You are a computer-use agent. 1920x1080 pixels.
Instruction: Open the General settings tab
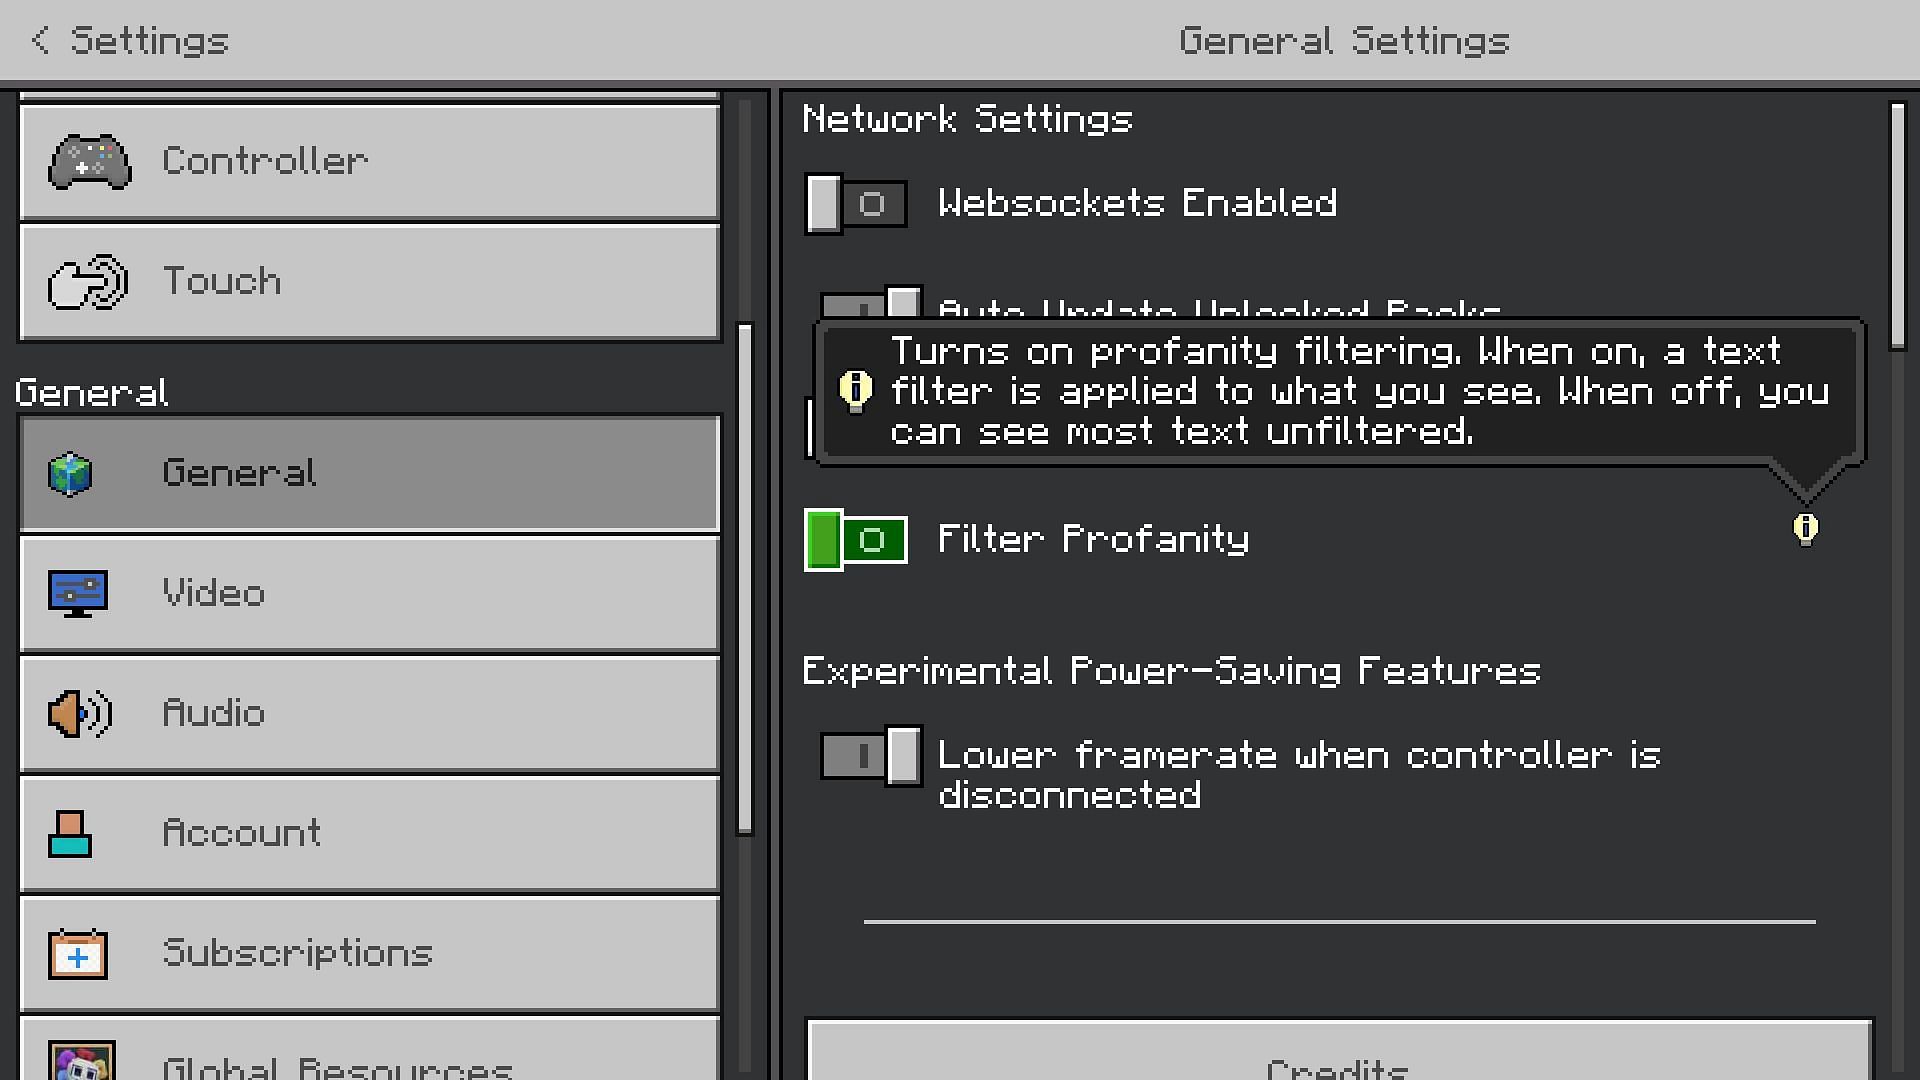[x=369, y=472]
